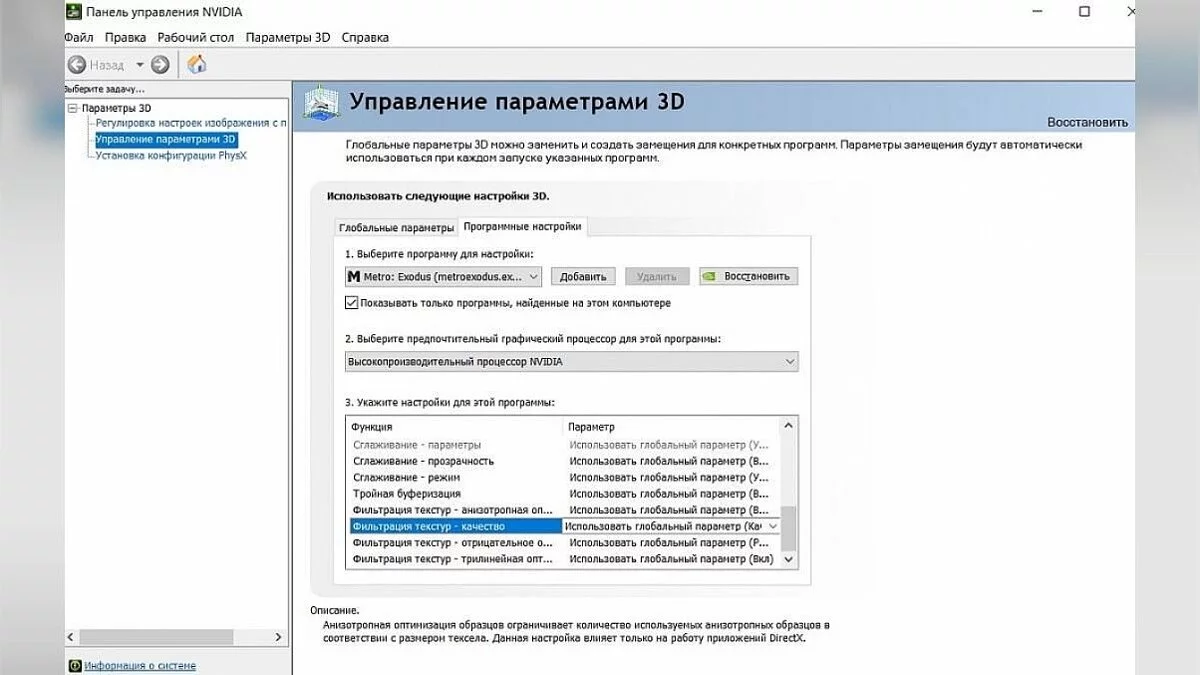This screenshot has height=675, width=1200.
Task: Click the Добавить button
Action: [x=583, y=277]
